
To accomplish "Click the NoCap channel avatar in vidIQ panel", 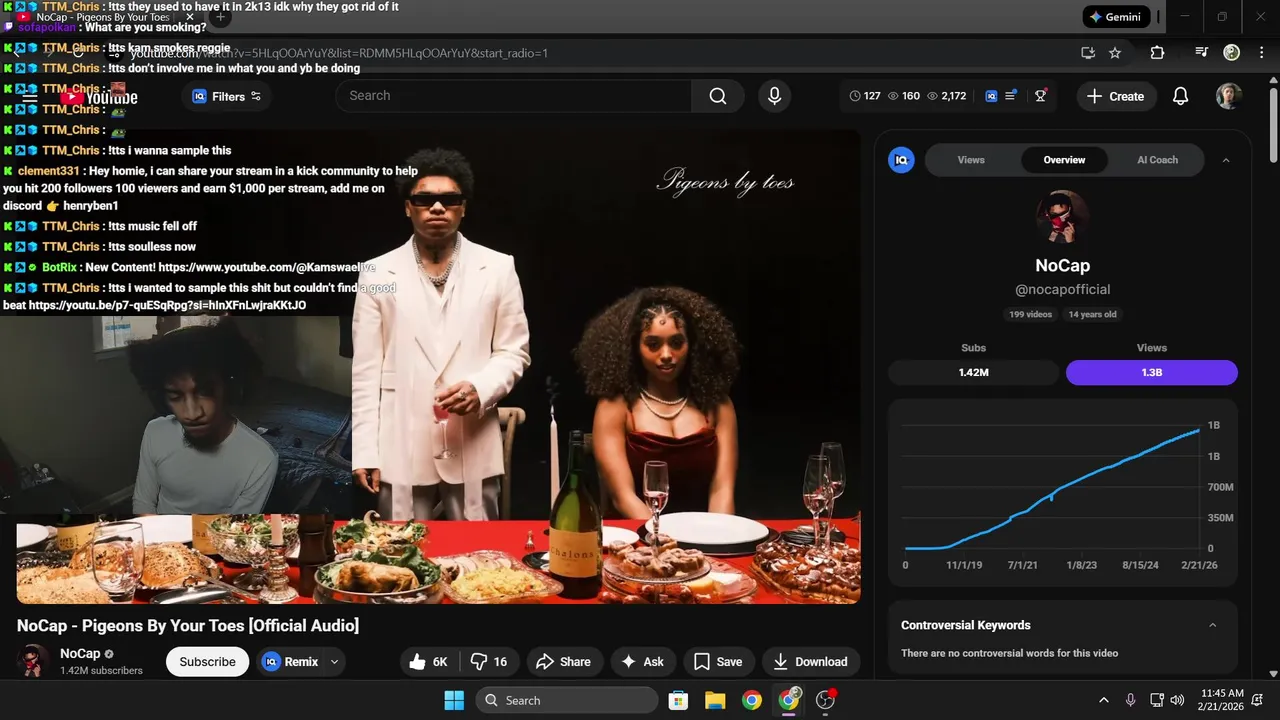I will (1062, 217).
